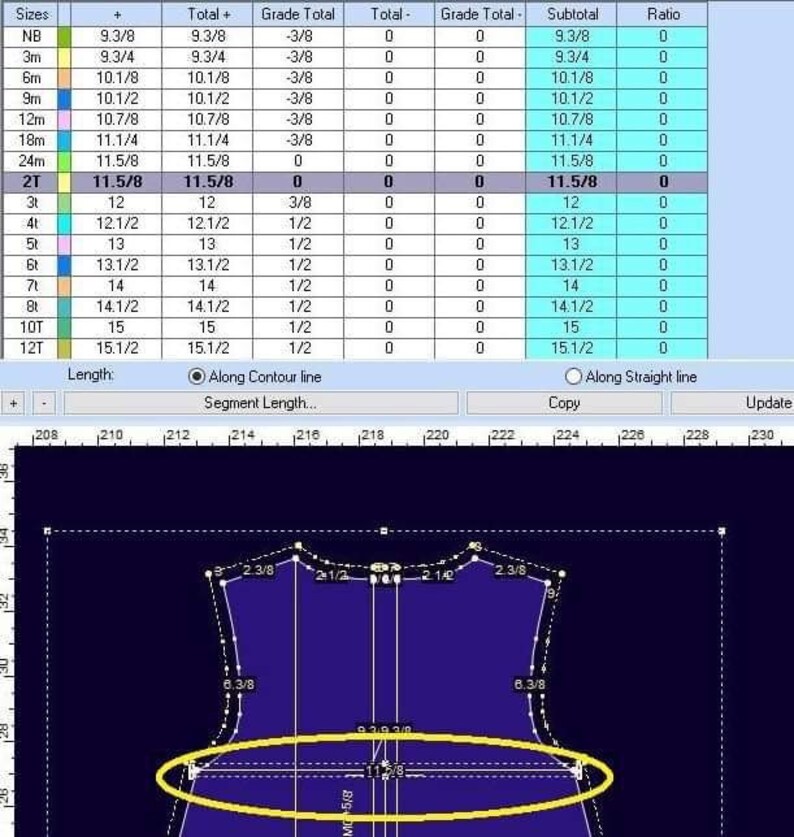
Task: Click the 10T size color swatch
Action: point(64,328)
